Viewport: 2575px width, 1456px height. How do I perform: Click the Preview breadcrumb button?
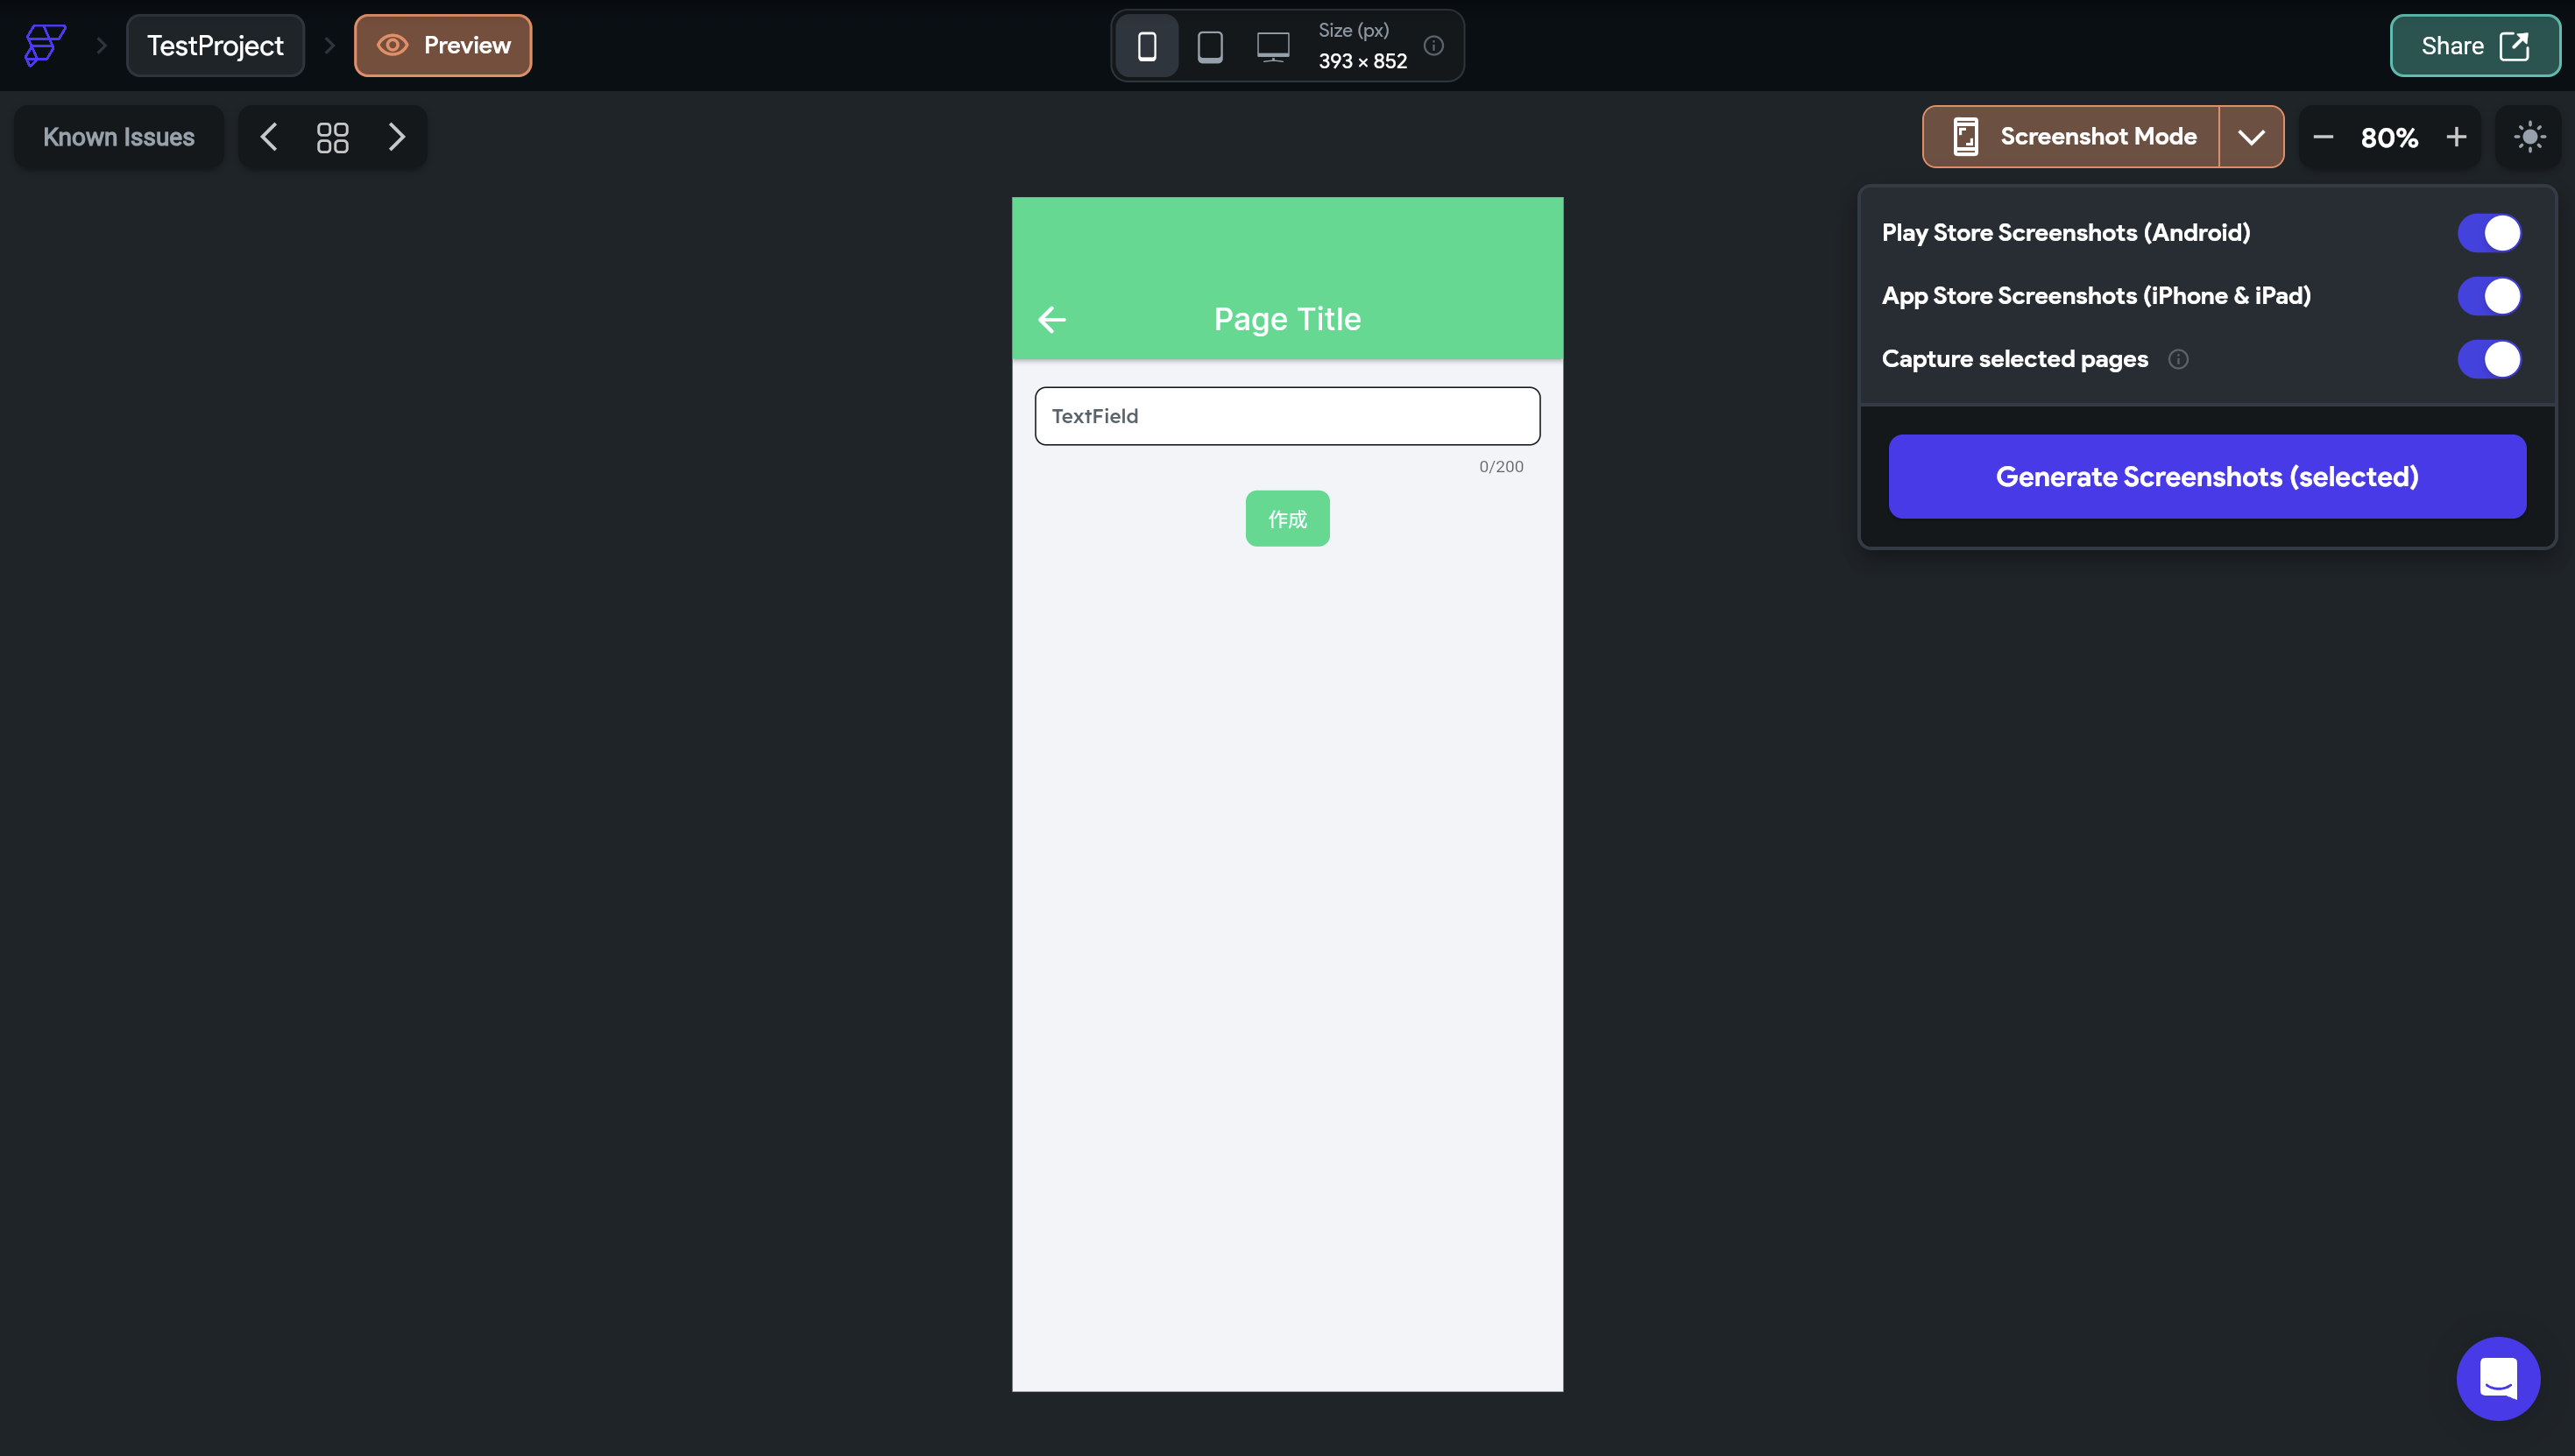coord(443,46)
